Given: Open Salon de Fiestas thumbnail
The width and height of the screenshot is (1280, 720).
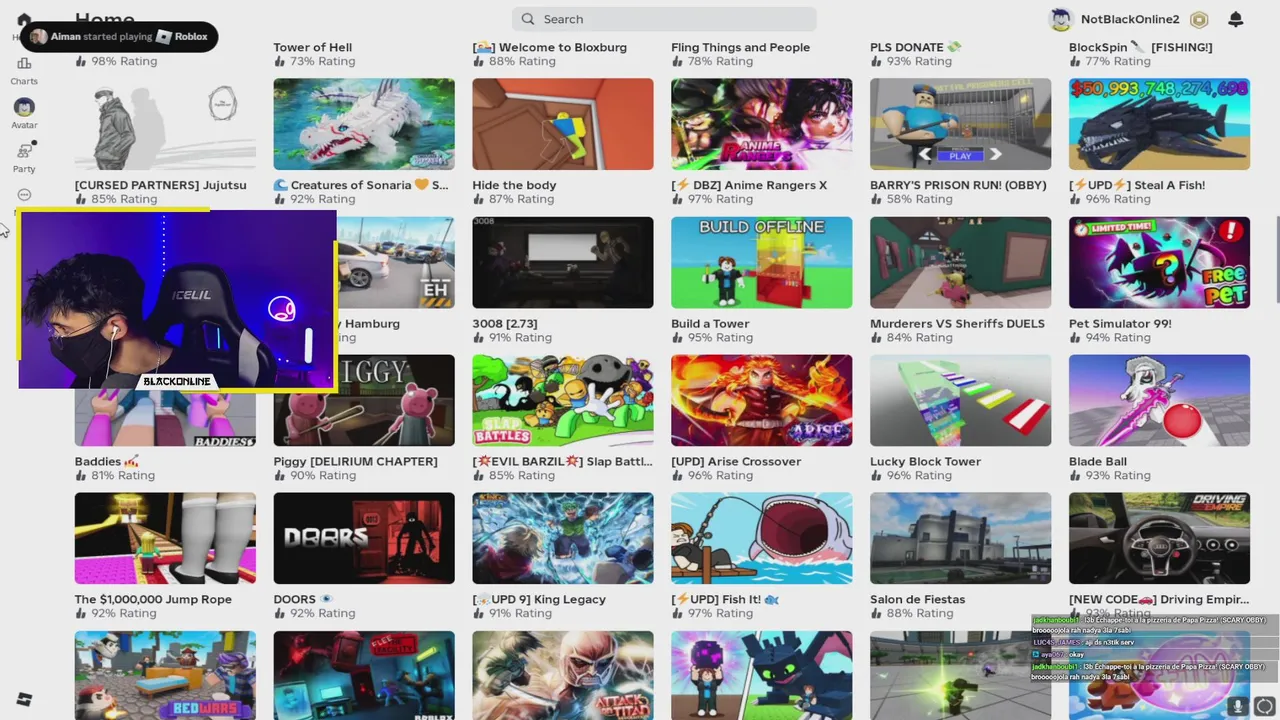Looking at the screenshot, I should tap(961, 538).
